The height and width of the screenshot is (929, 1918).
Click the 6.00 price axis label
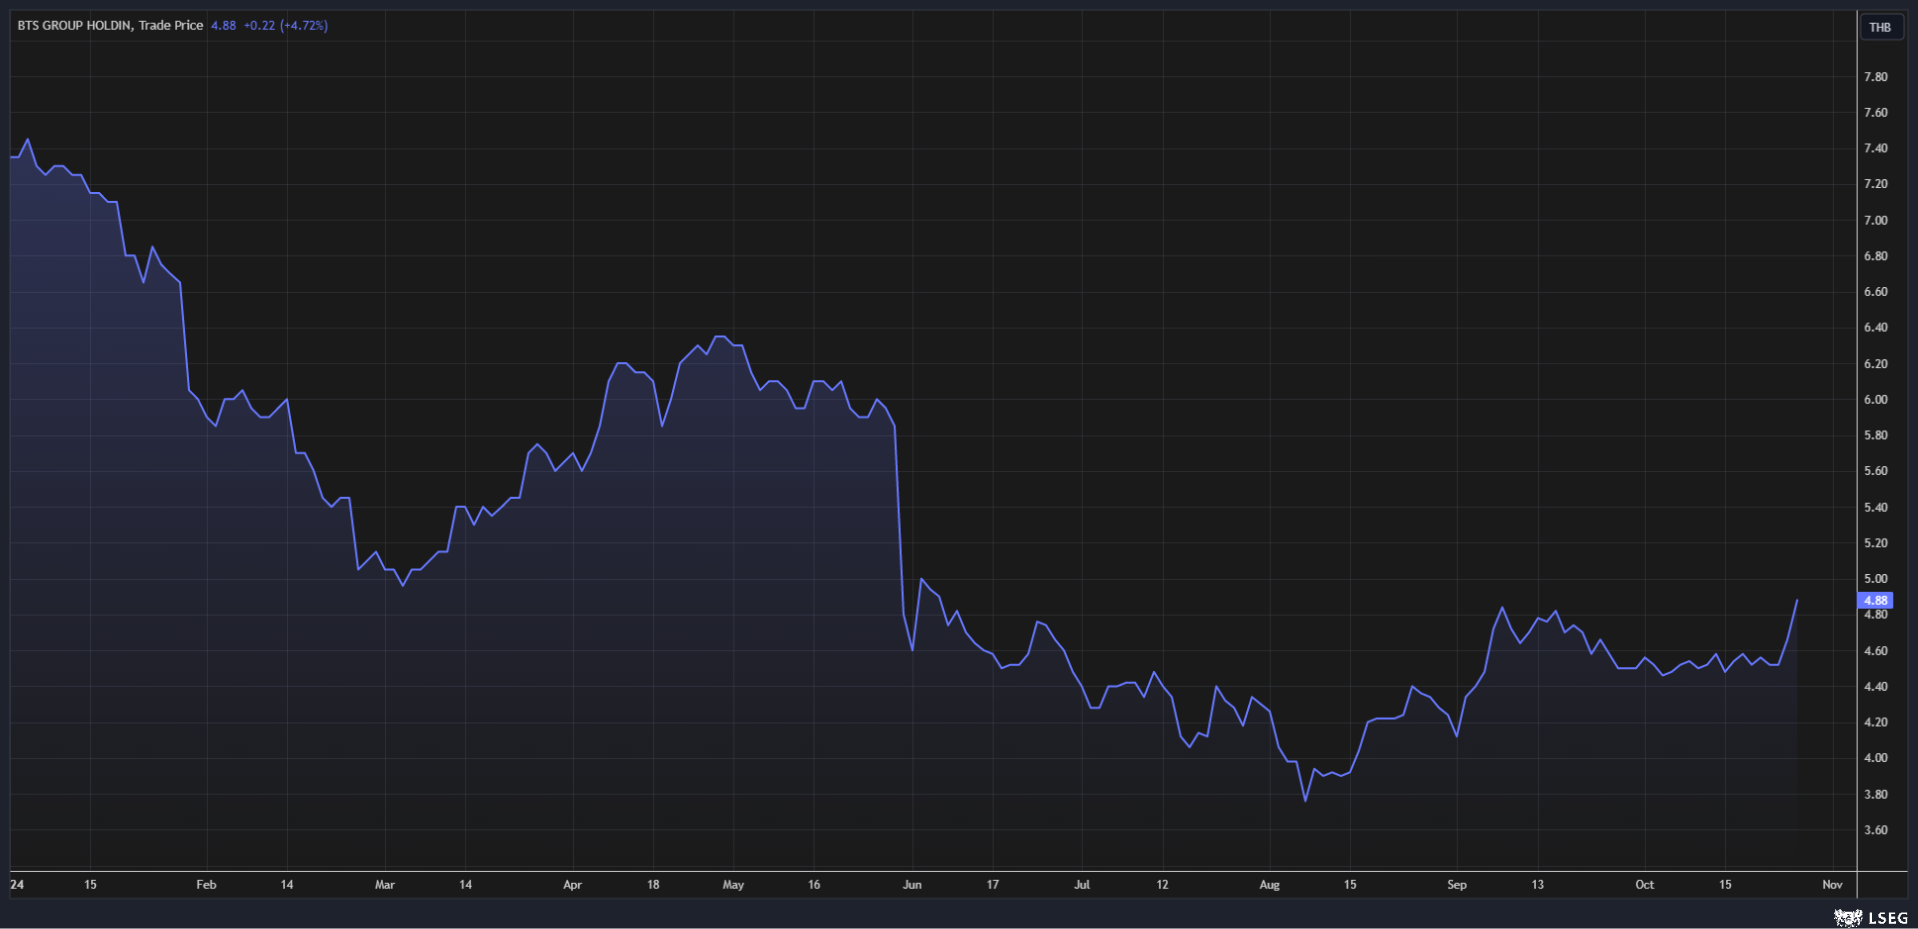1875,399
